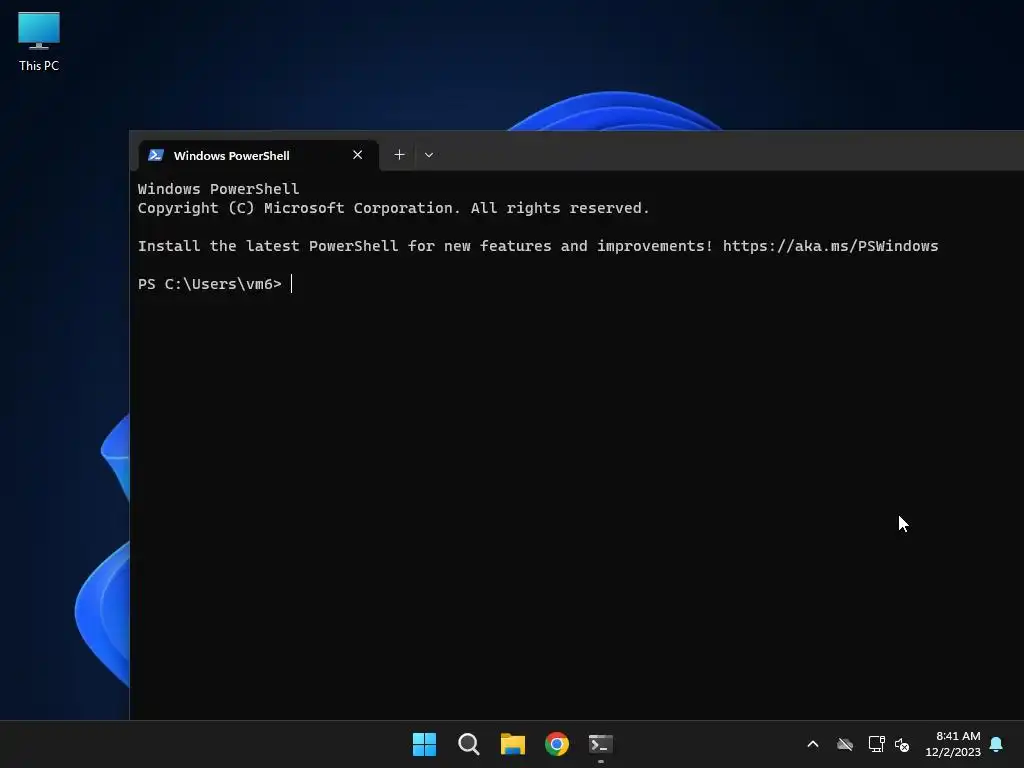Click the Terminal taskbar icon
Screen dimensions: 1024x768
(601, 744)
